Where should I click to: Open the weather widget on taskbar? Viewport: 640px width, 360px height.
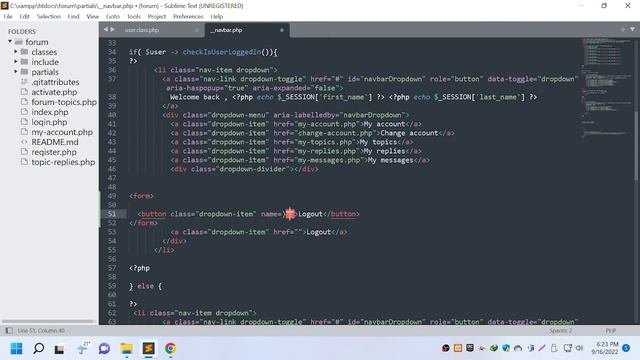[83, 348]
